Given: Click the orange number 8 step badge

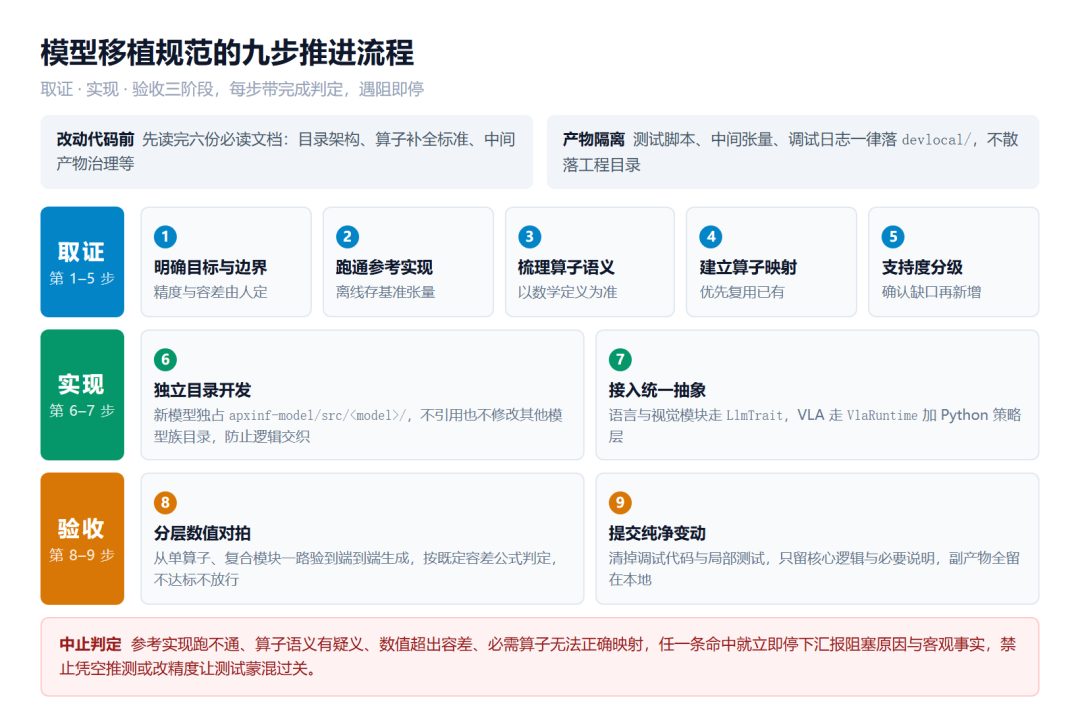Looking at the screenshot, I should (165, 503).
